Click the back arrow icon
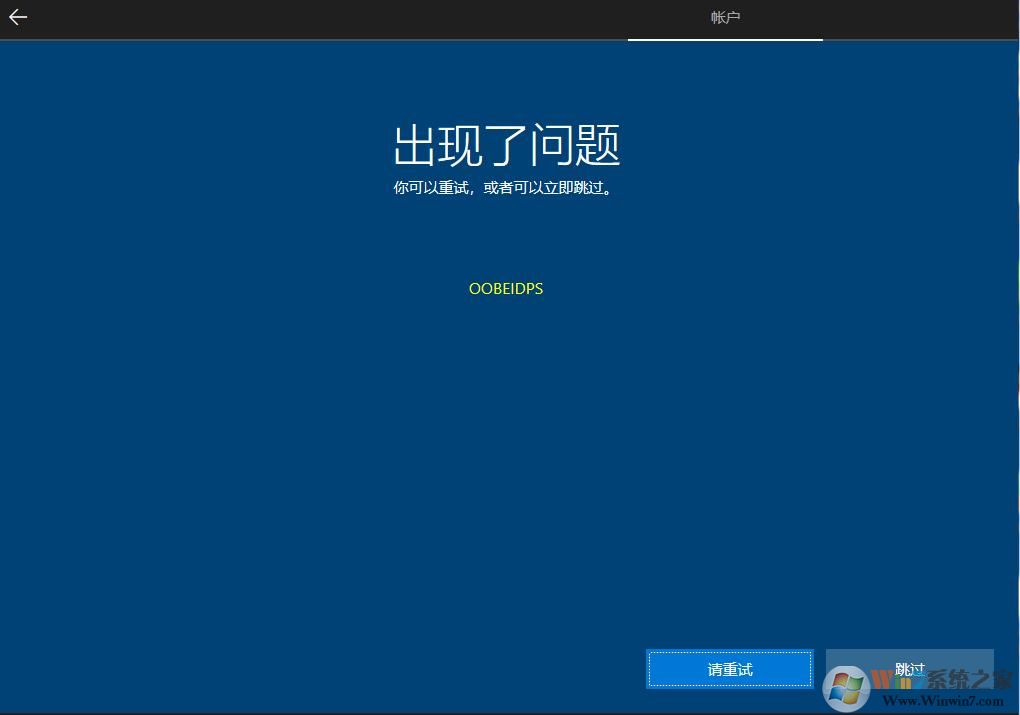Screen dimensions: 1020x715 pyautogui.click(x=18, y=17)
